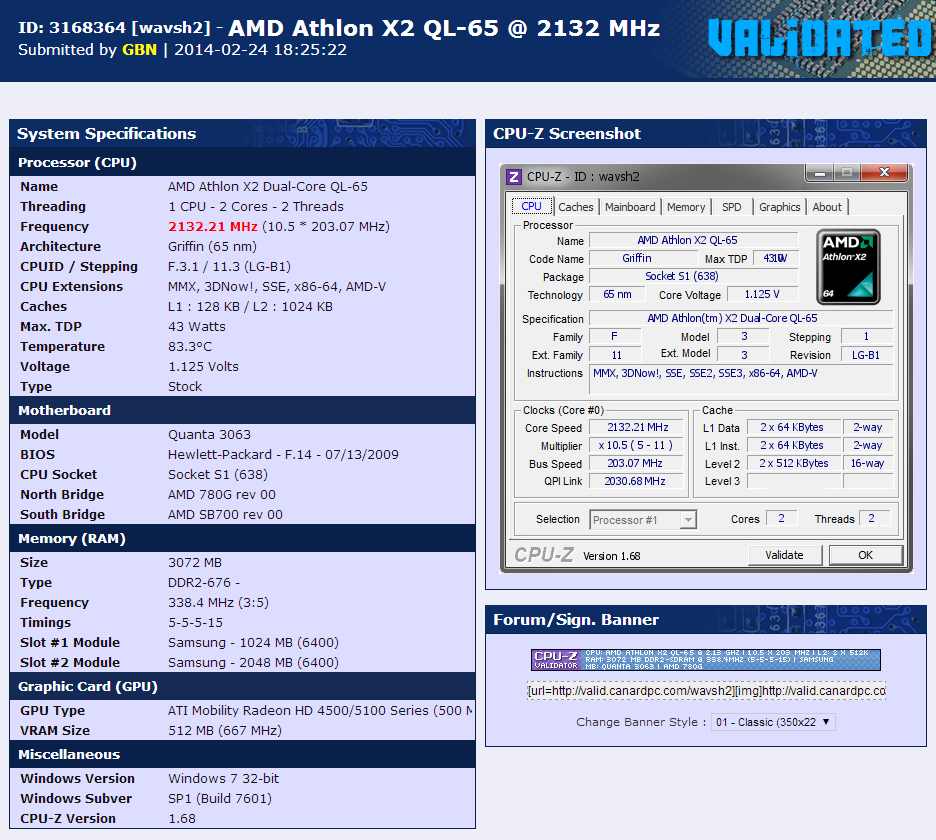Viewport: 936px width, 840px height.
Task: Click the Revision value LG-B1
Action: click(x=866, y=355)
